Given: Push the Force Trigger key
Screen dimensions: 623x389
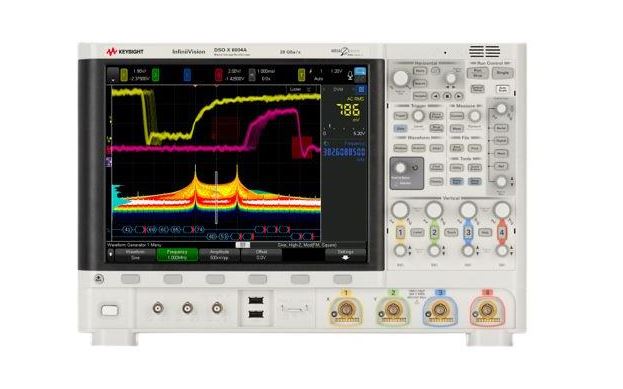Looking at the screenshot, I should pyautogui.click(x=436, y=116).
